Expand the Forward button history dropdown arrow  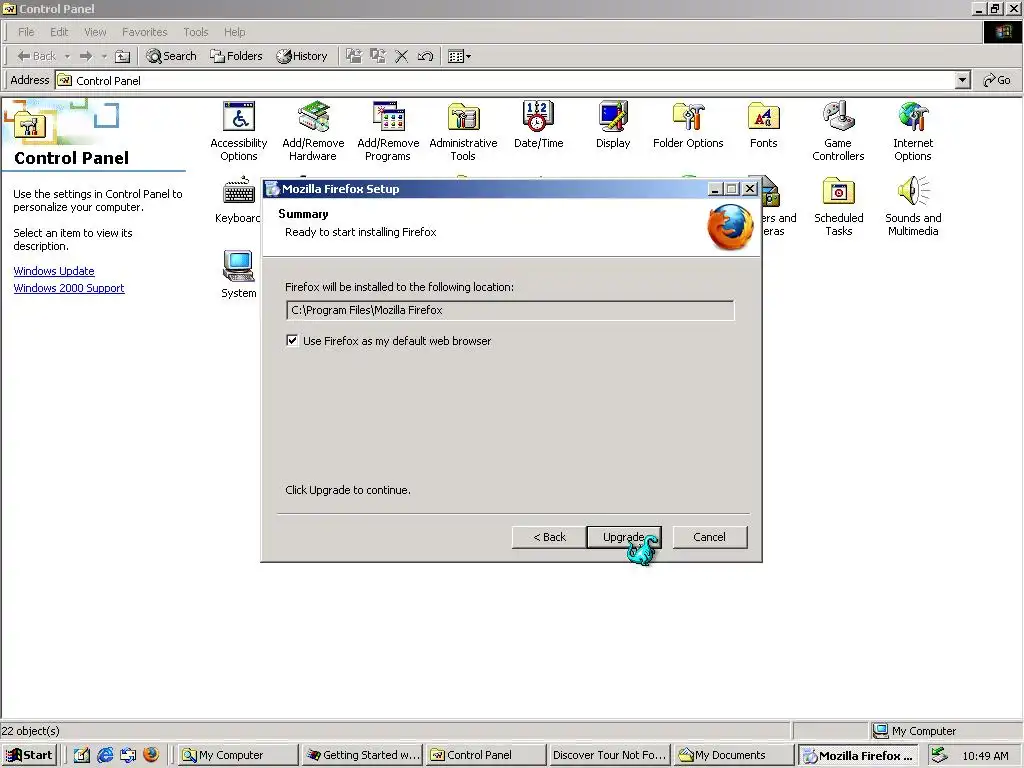point(104,56)
